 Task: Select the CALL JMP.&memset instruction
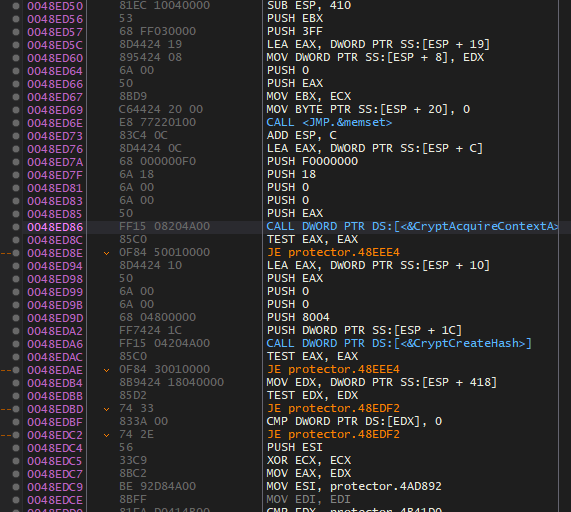[329, 122]
